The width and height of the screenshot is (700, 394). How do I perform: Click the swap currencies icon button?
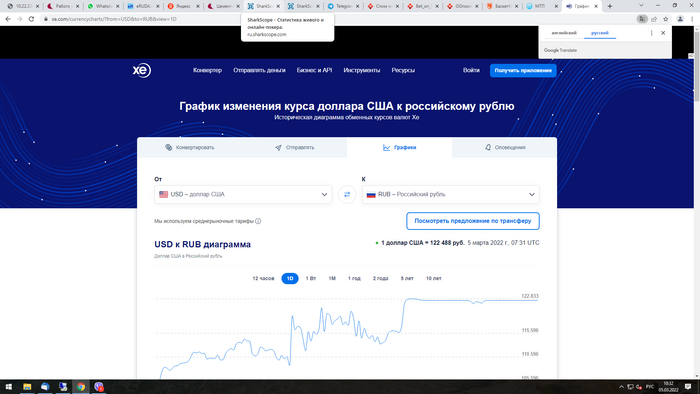point(347,195)
